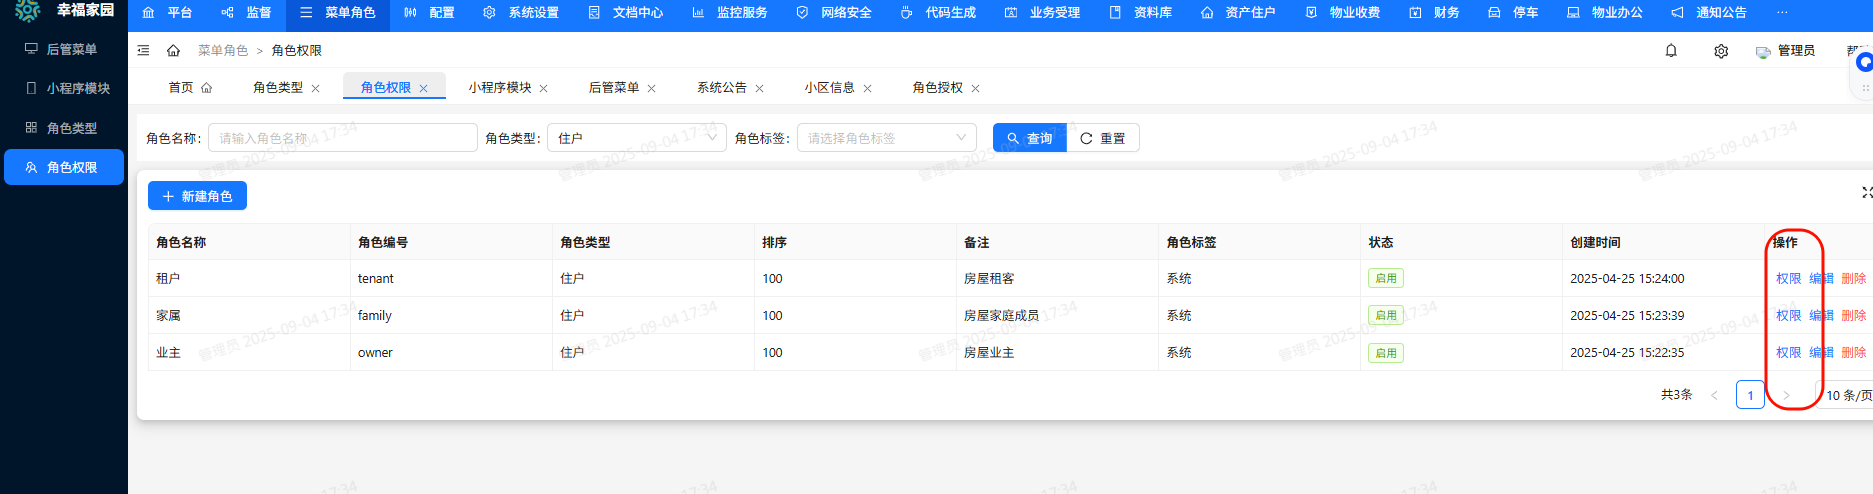This screenshot has height=494, width=1873.
Task: Open the 角色标签 dropdown
Action: pyautogui.click(x=886, y=138)
